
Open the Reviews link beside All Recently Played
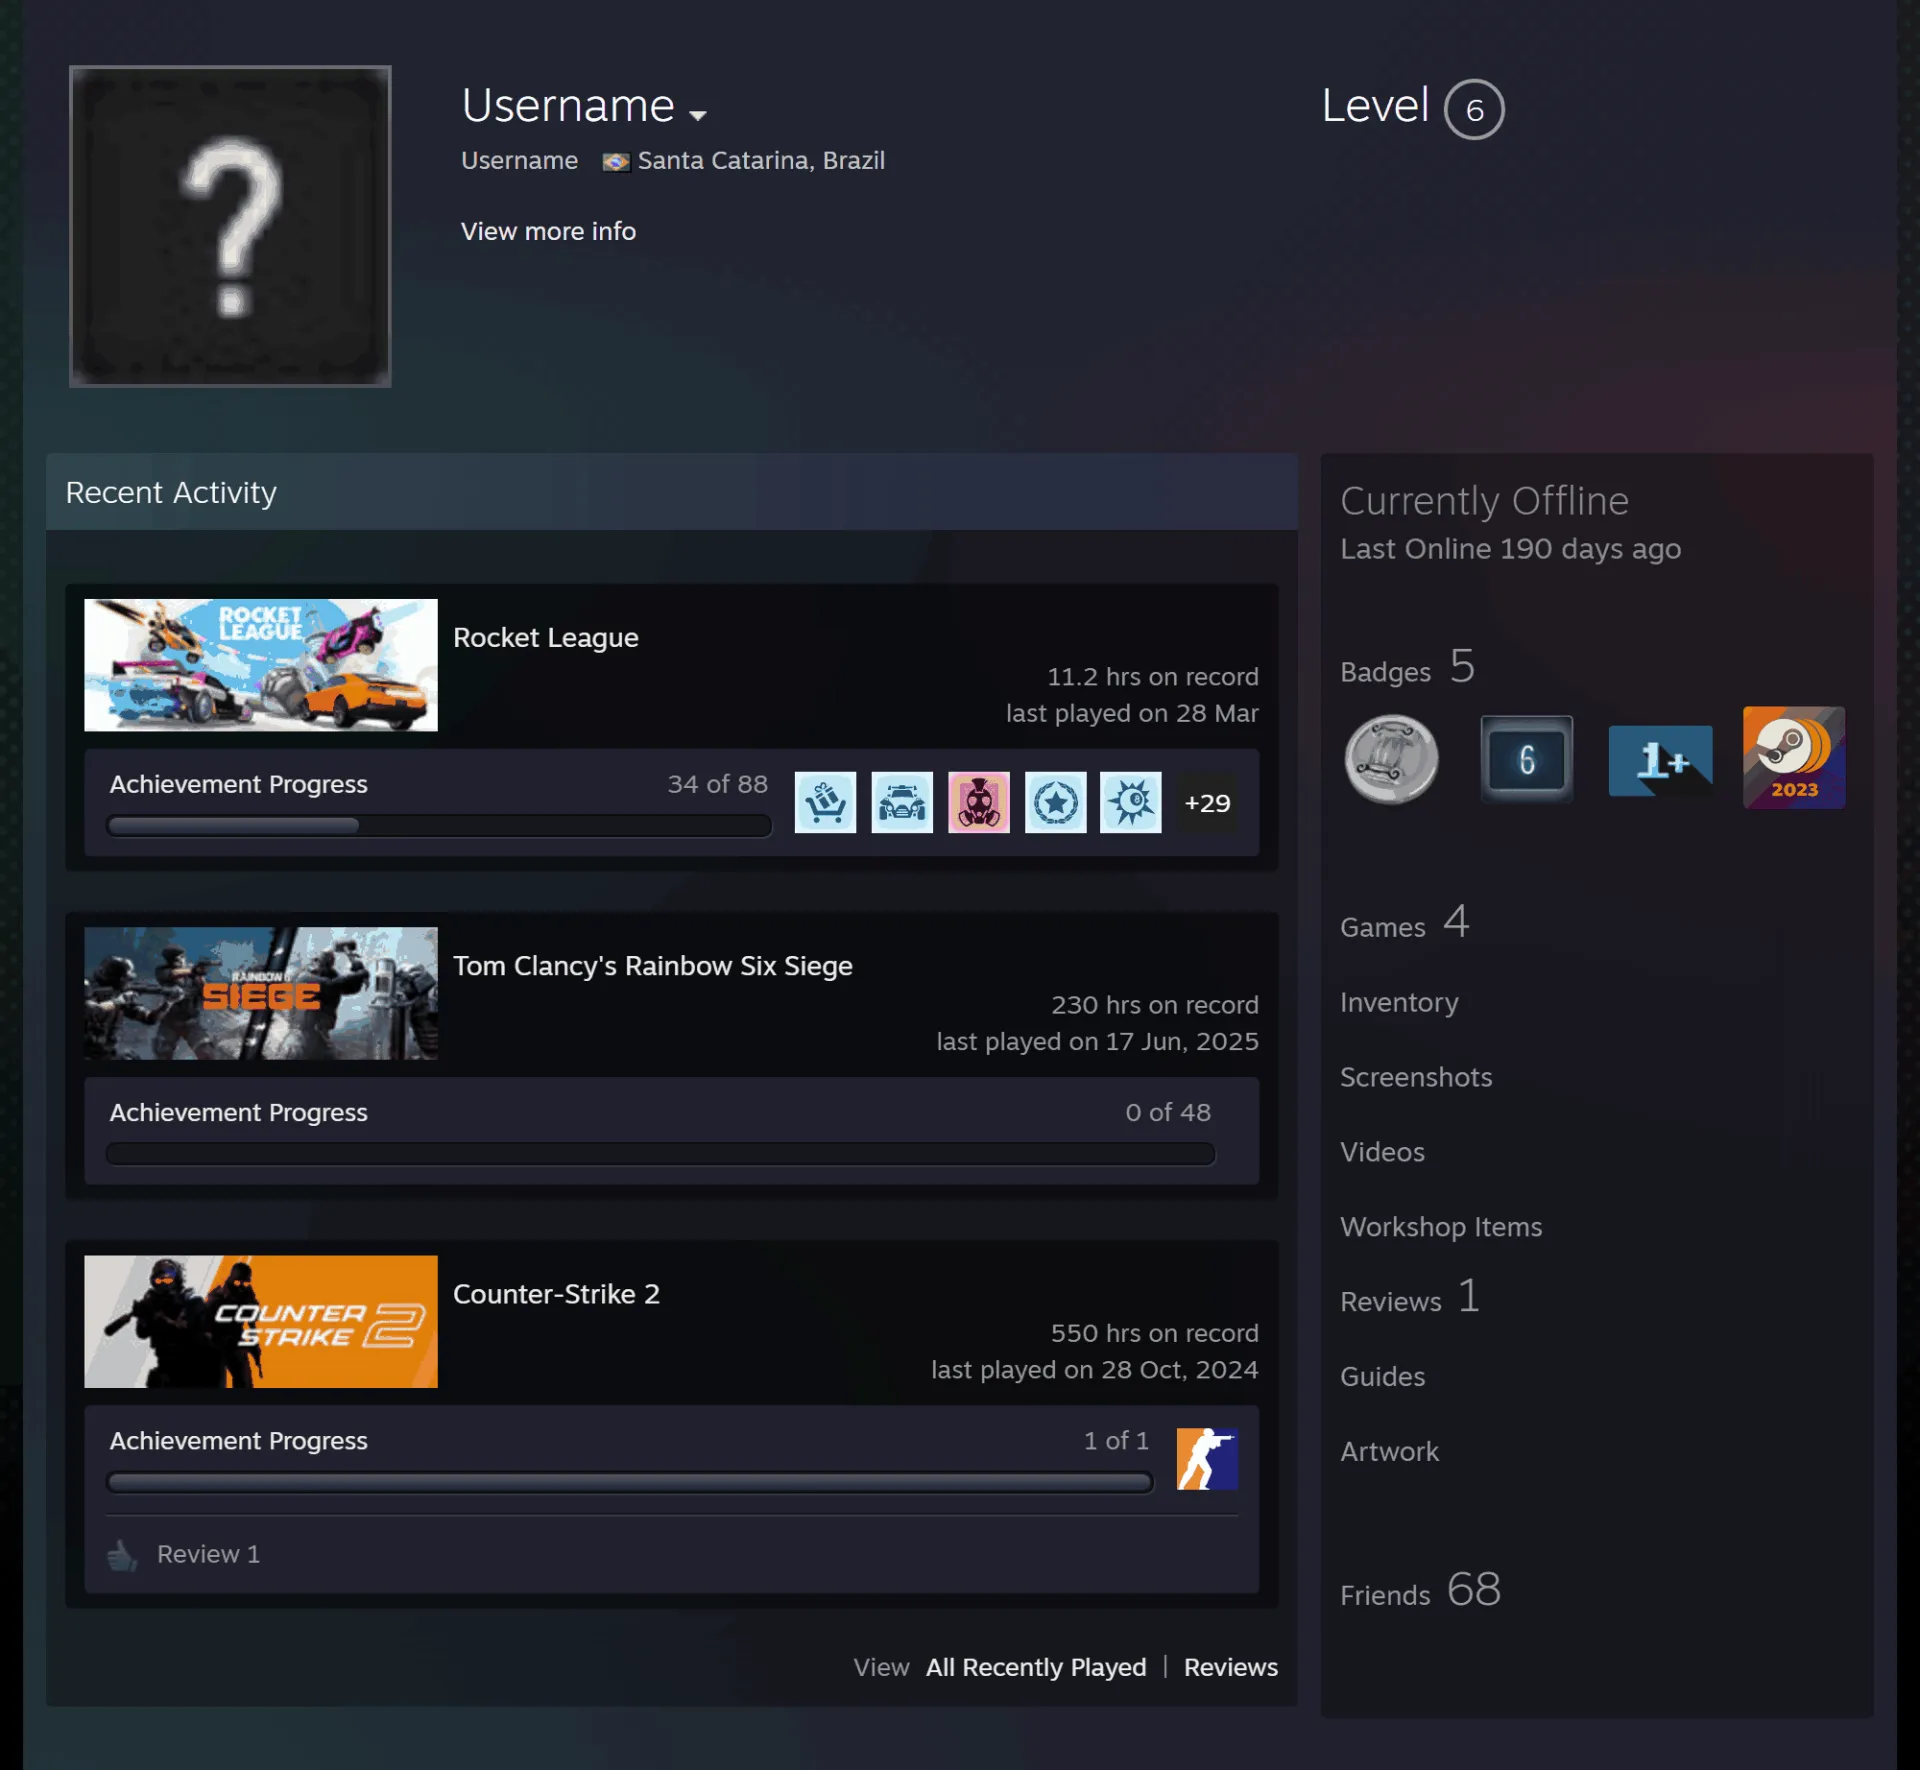(1231, 1667)
